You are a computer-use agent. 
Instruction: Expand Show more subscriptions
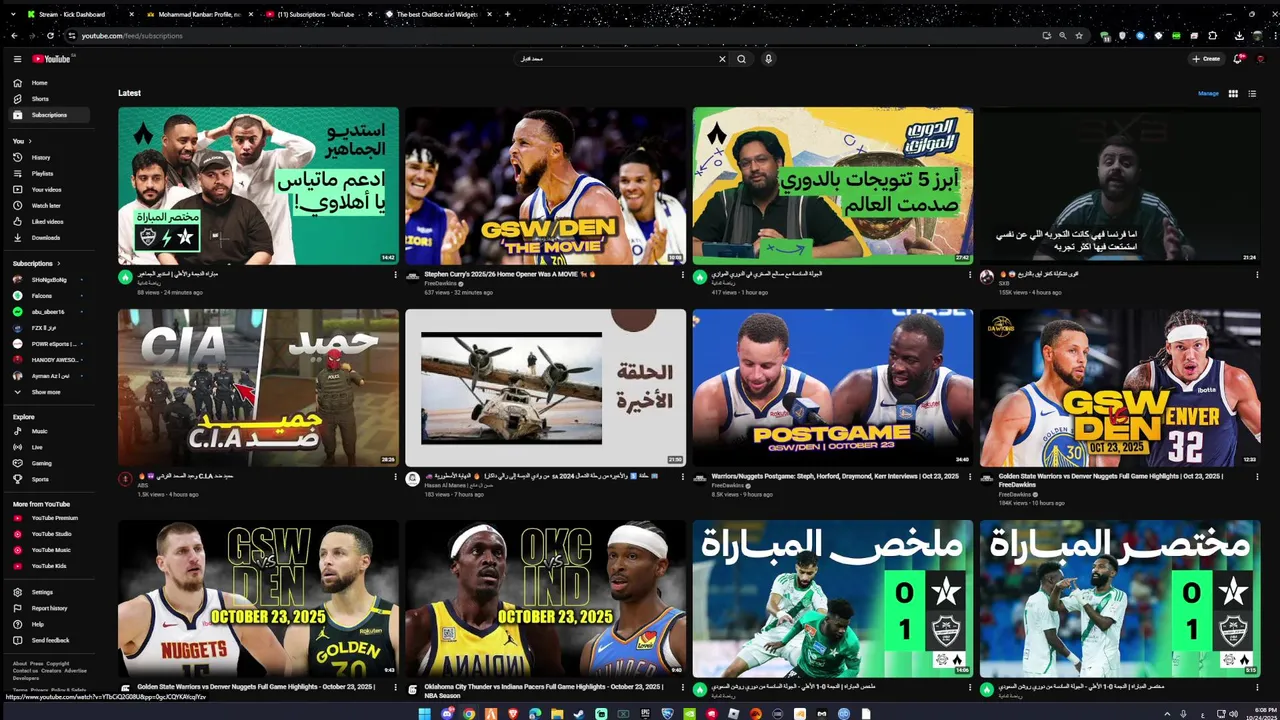tap(50, 392)
